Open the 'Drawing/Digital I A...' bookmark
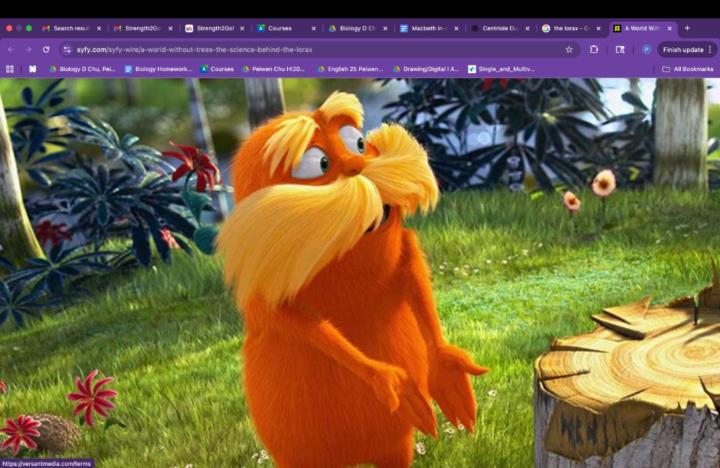Image resolution: width=720 pixels, height=468 pixels. [x=426, y=69]
